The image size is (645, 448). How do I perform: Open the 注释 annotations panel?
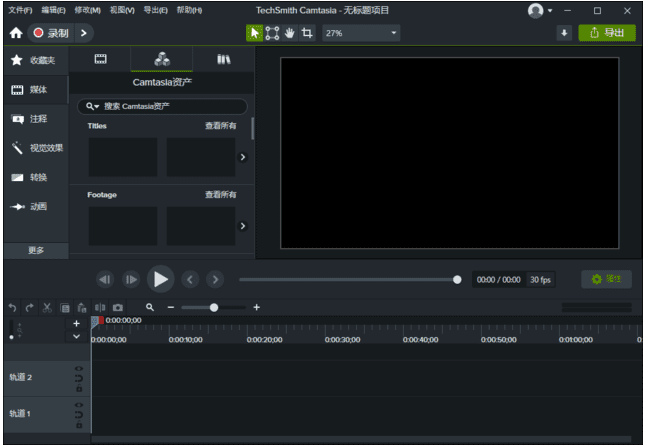[36, 119]
